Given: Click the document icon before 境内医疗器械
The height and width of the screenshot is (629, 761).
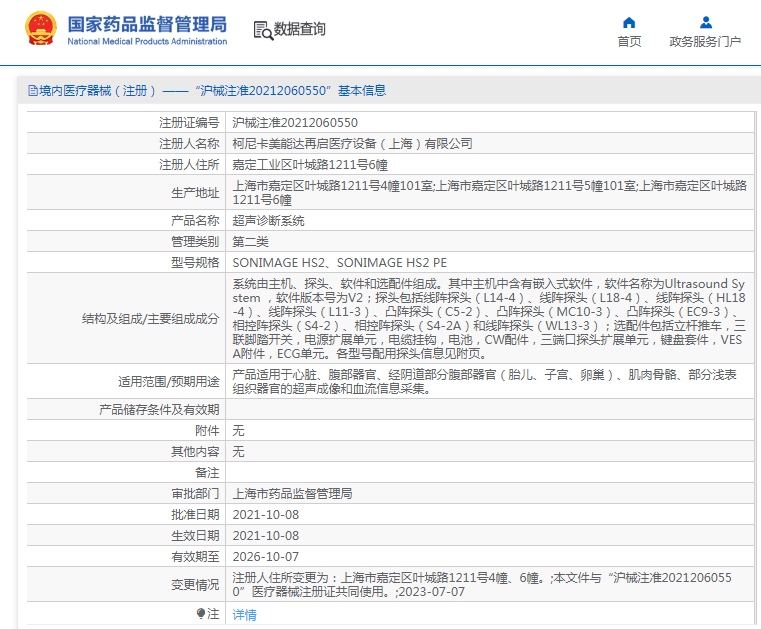Looking at the screenshot, I should (x=33, y=91).
